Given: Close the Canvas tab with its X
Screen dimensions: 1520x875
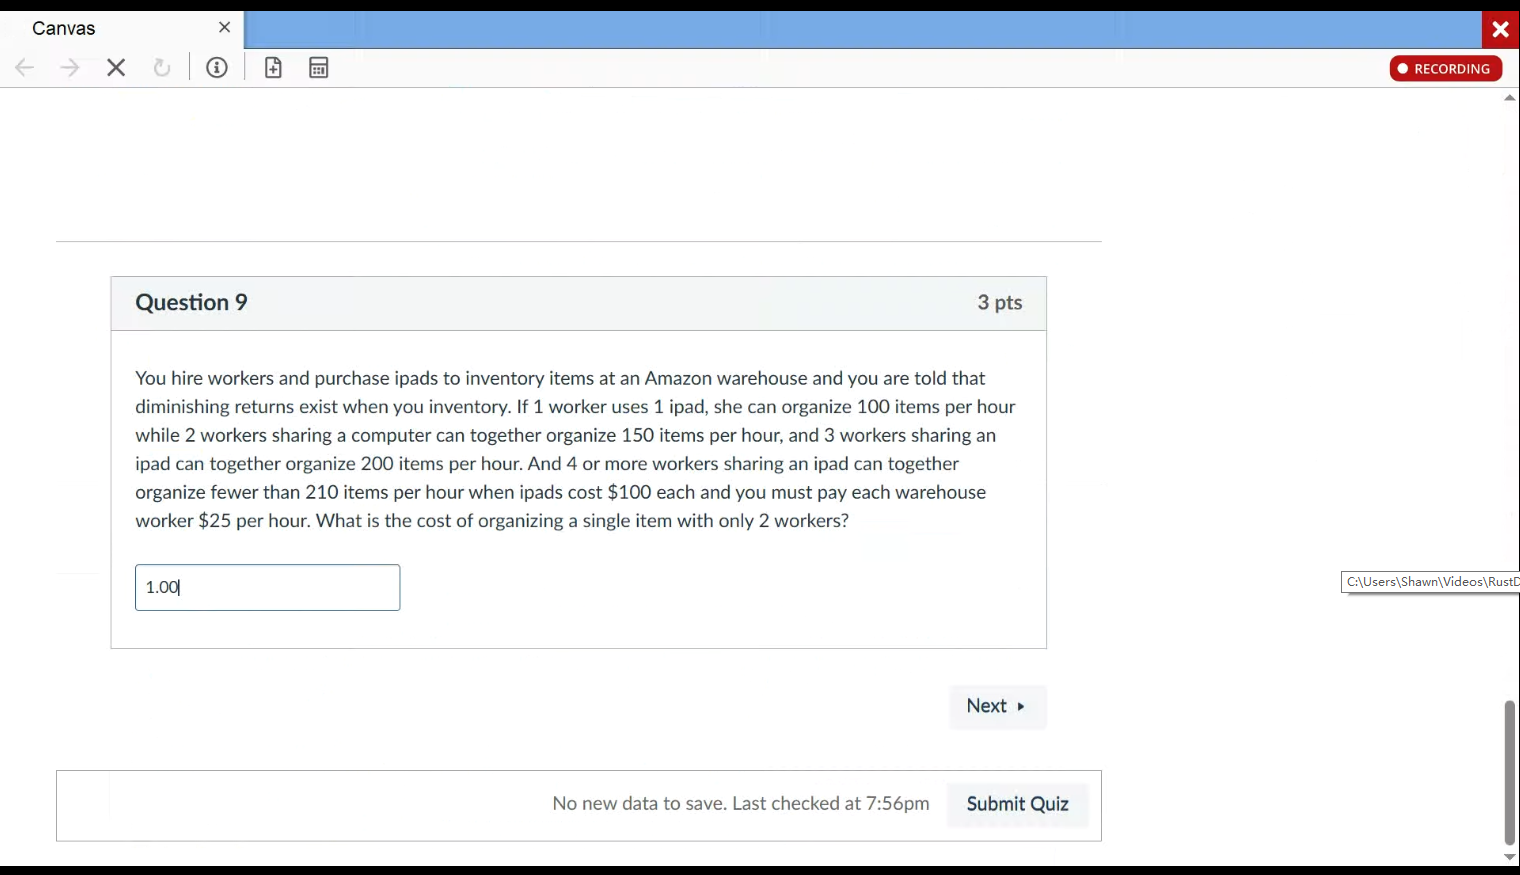Looking at the screenshot, I should coord(224,27).
